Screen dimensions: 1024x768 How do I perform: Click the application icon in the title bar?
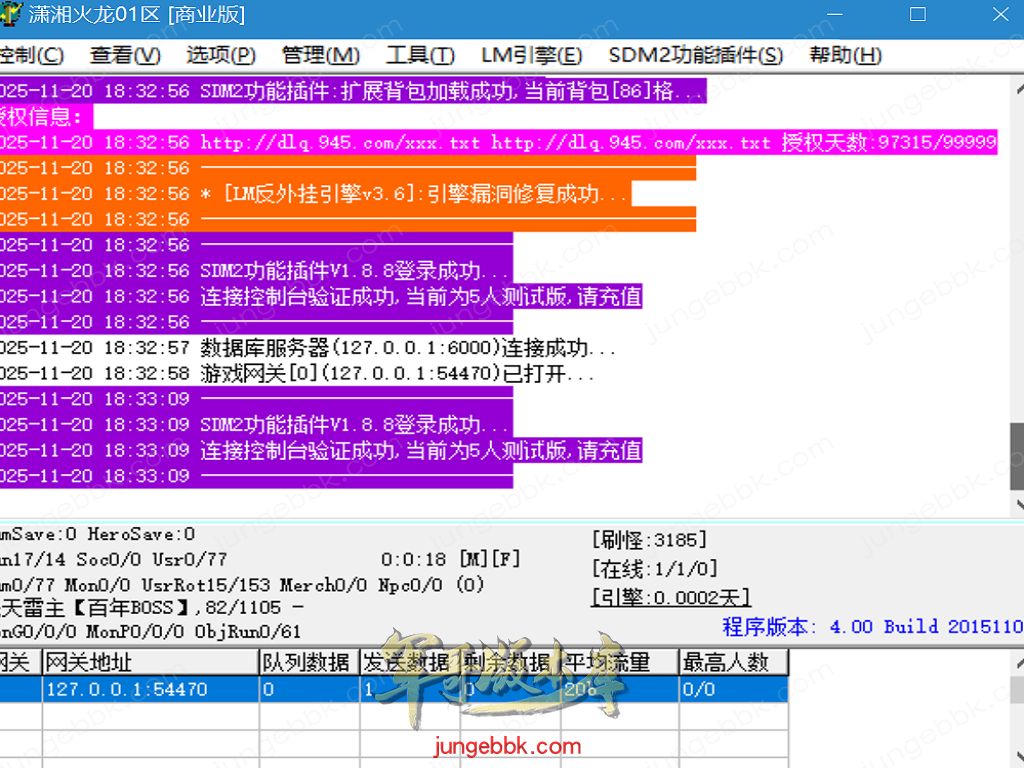(12, 15)
